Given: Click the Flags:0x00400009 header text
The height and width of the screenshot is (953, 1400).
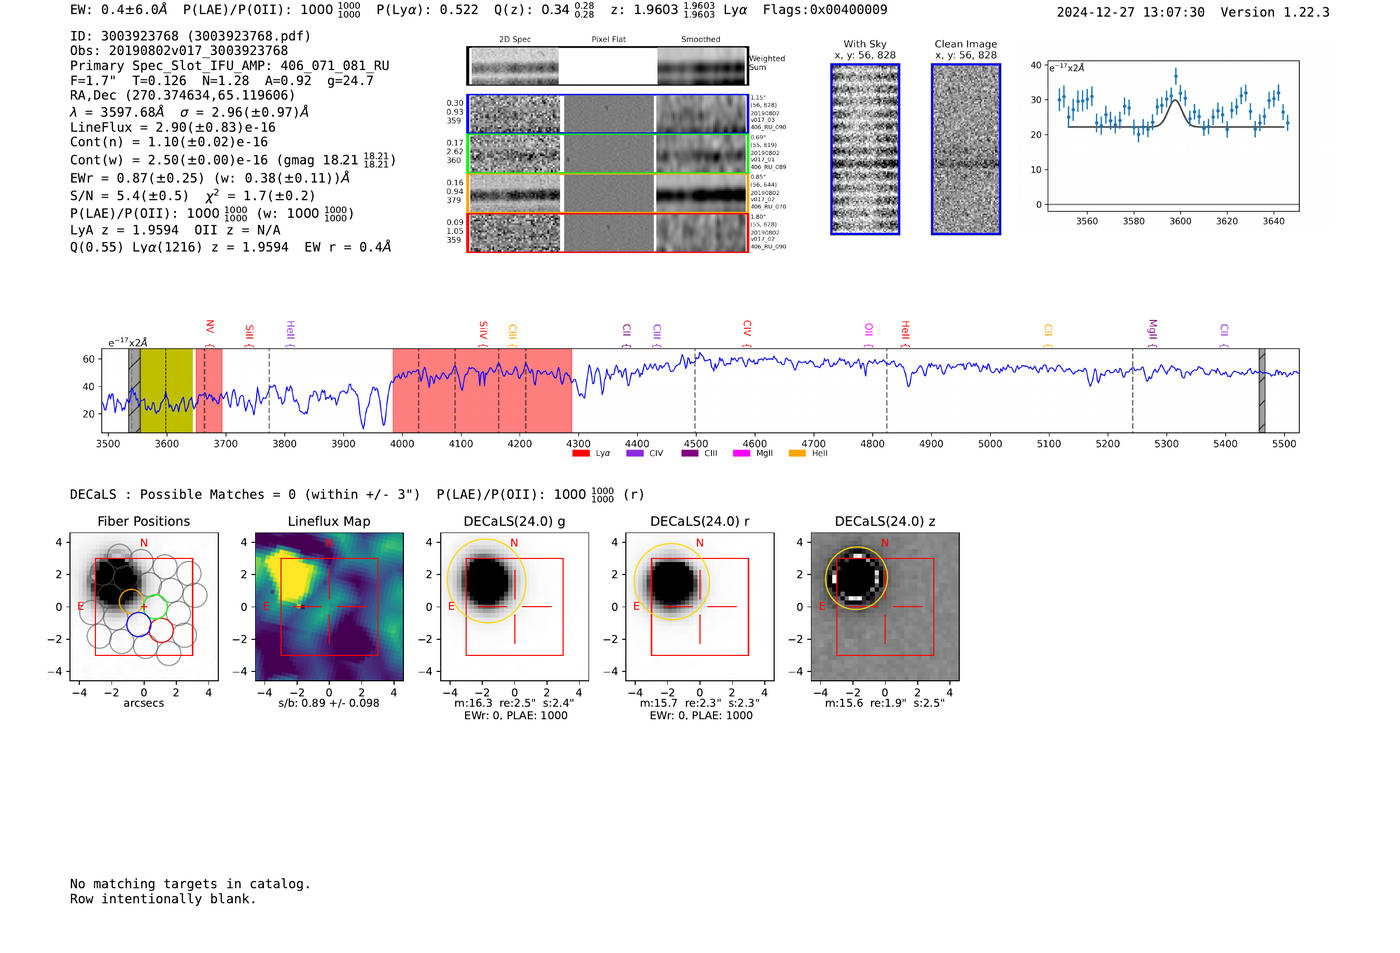Looking at the screenshot, I should 825,10.
